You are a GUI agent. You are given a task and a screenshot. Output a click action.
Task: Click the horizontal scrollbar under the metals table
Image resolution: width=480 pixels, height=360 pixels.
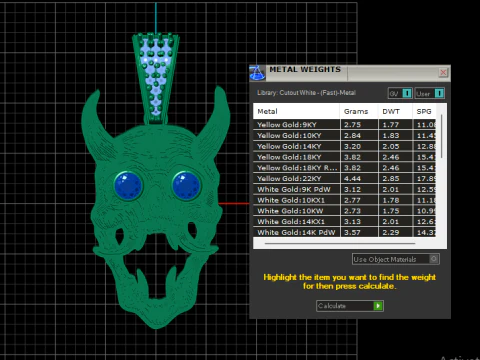(x=340, y=244)
